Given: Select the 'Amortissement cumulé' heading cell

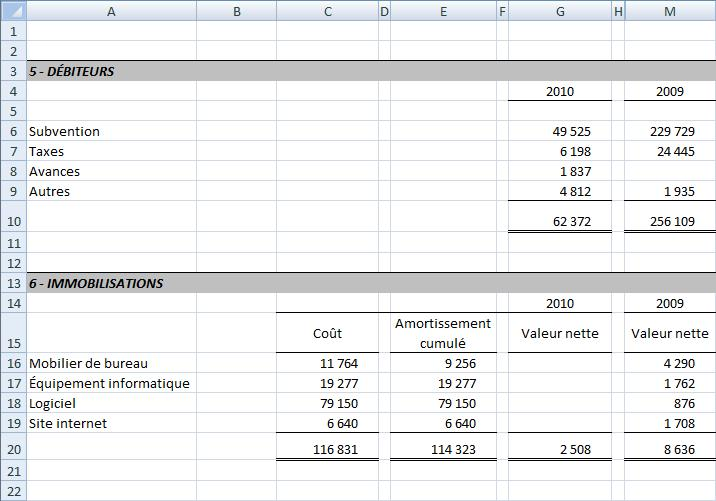Looking at the screenshot, I should click(x=443, y=333).
